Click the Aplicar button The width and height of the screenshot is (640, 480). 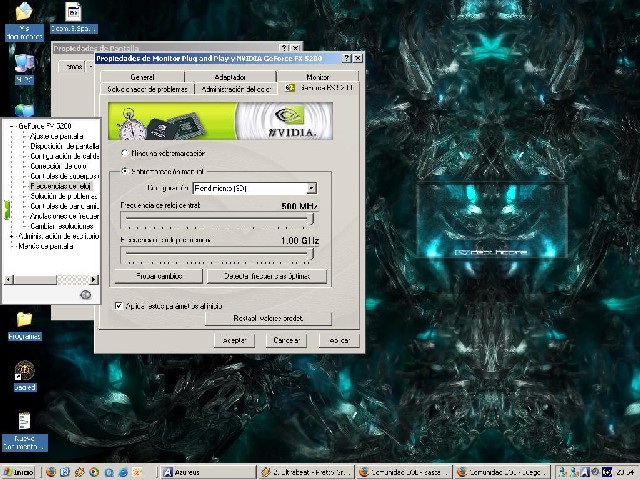point(339,340)
